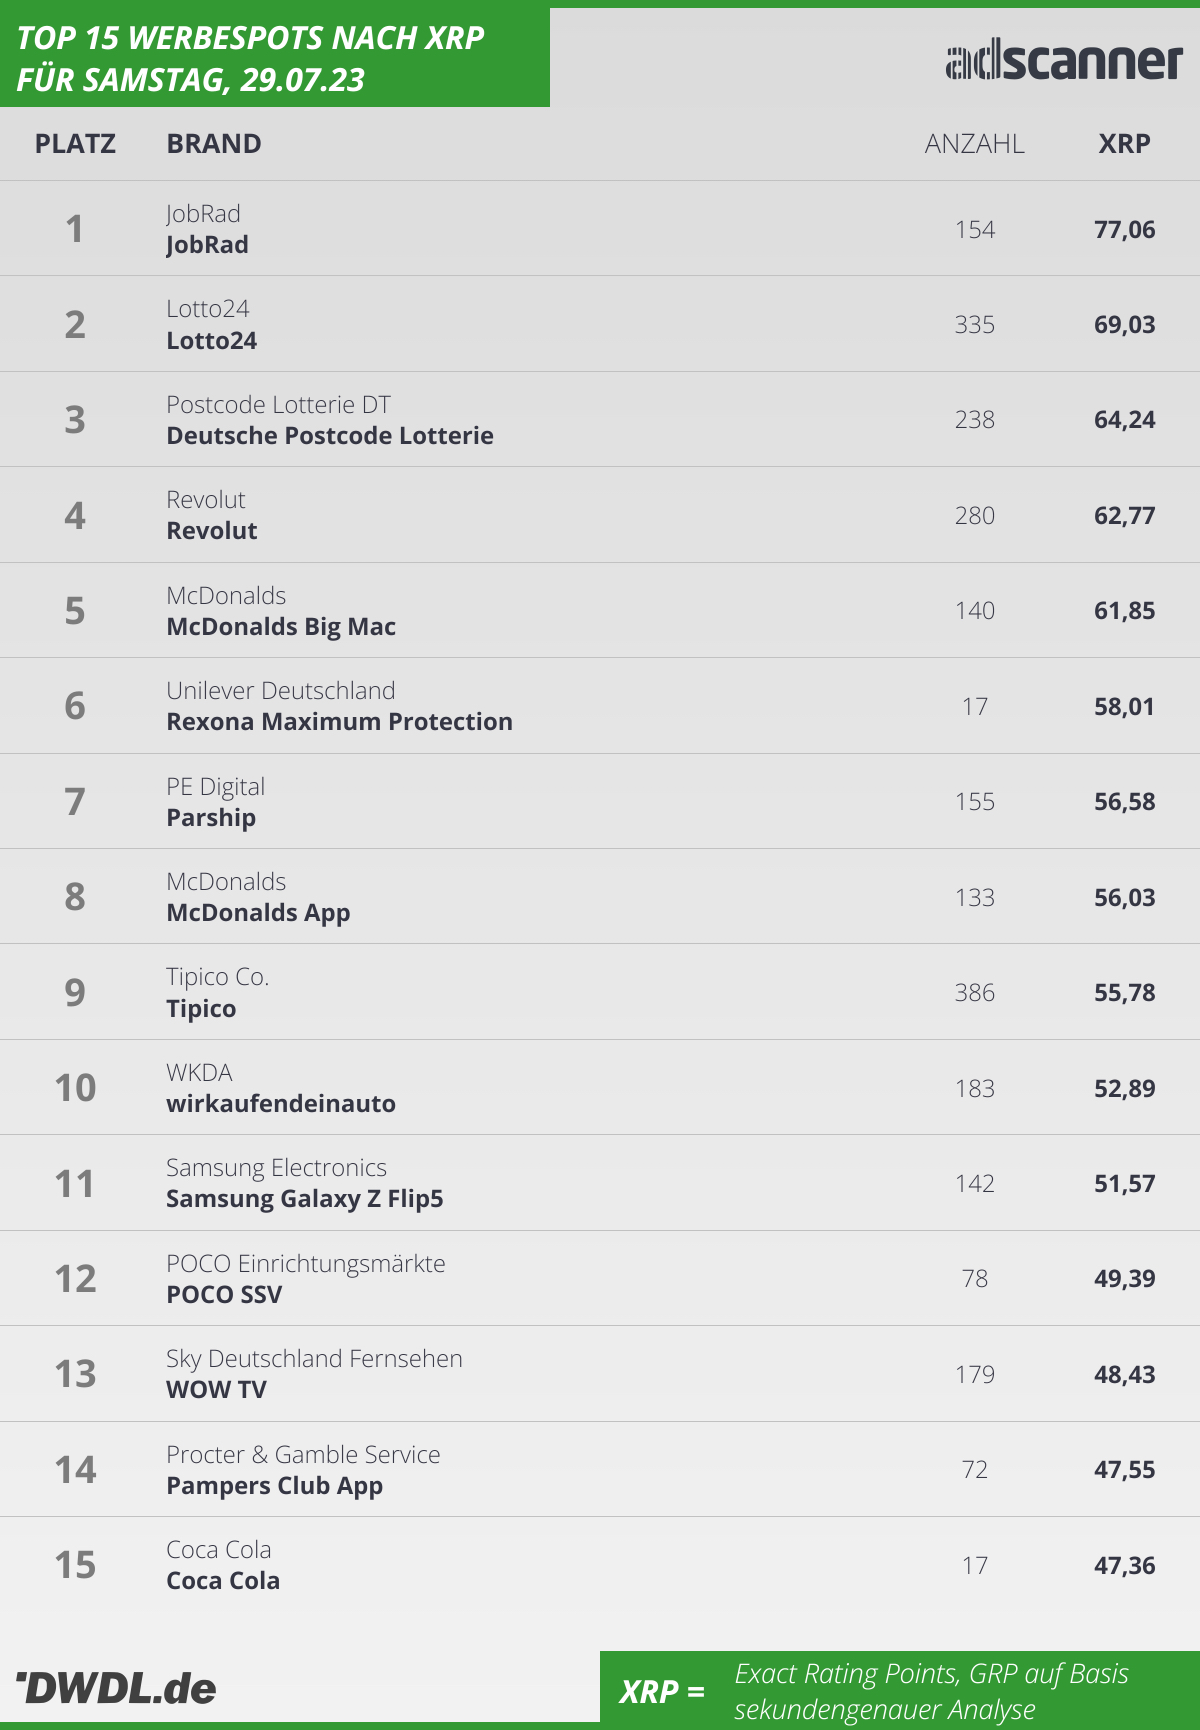Select the Parship brand name
Image resolution: width=1200 pixels, height=1730 pixels.
211,818
